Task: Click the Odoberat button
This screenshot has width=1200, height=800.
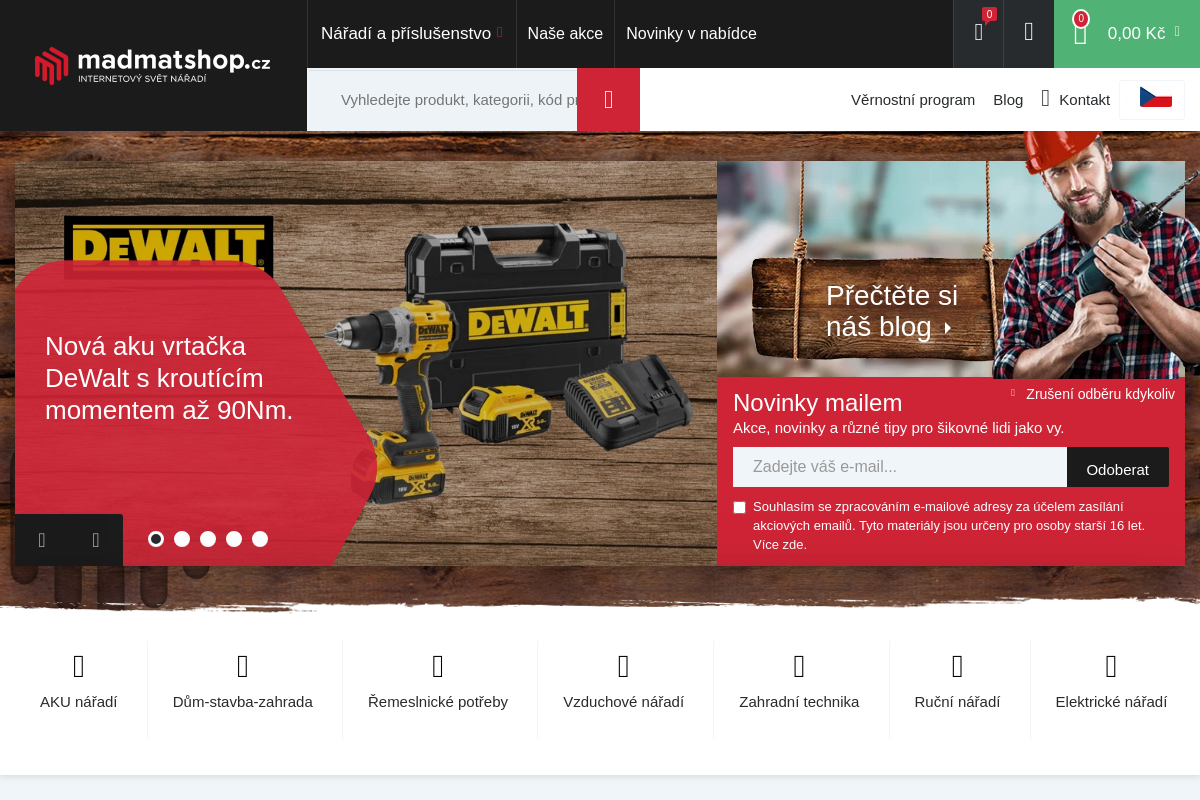Action: (1118, 468)
